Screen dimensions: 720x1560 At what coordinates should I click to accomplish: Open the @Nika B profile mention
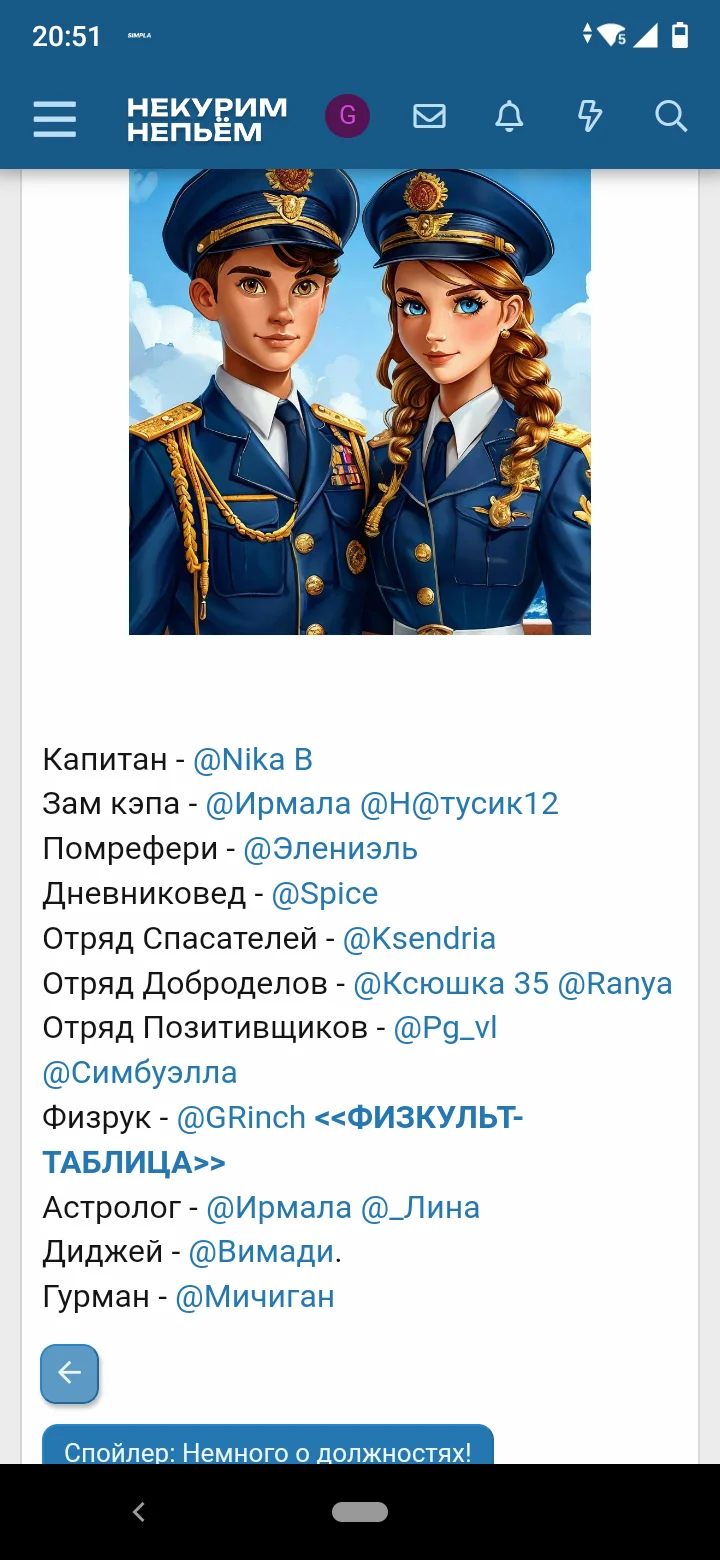tap(253, 760)
